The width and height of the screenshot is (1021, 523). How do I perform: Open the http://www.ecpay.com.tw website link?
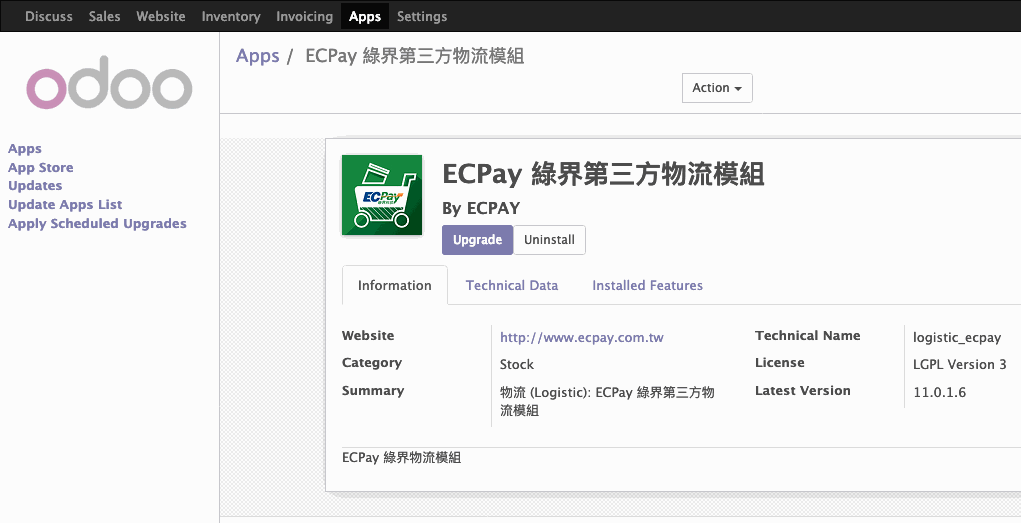pos(581,337)
